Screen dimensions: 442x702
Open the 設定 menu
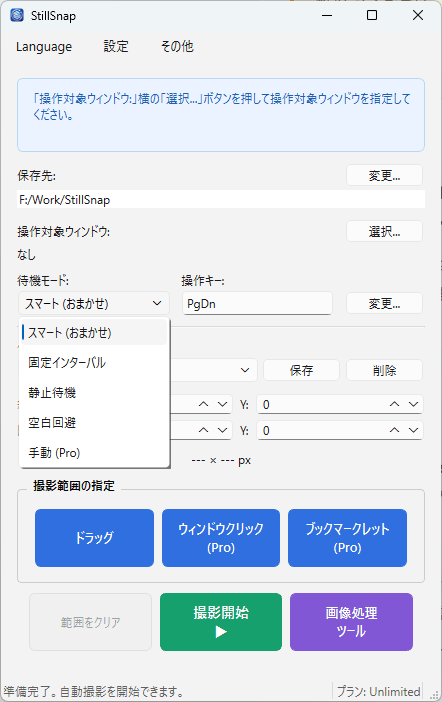coord(116,47)
